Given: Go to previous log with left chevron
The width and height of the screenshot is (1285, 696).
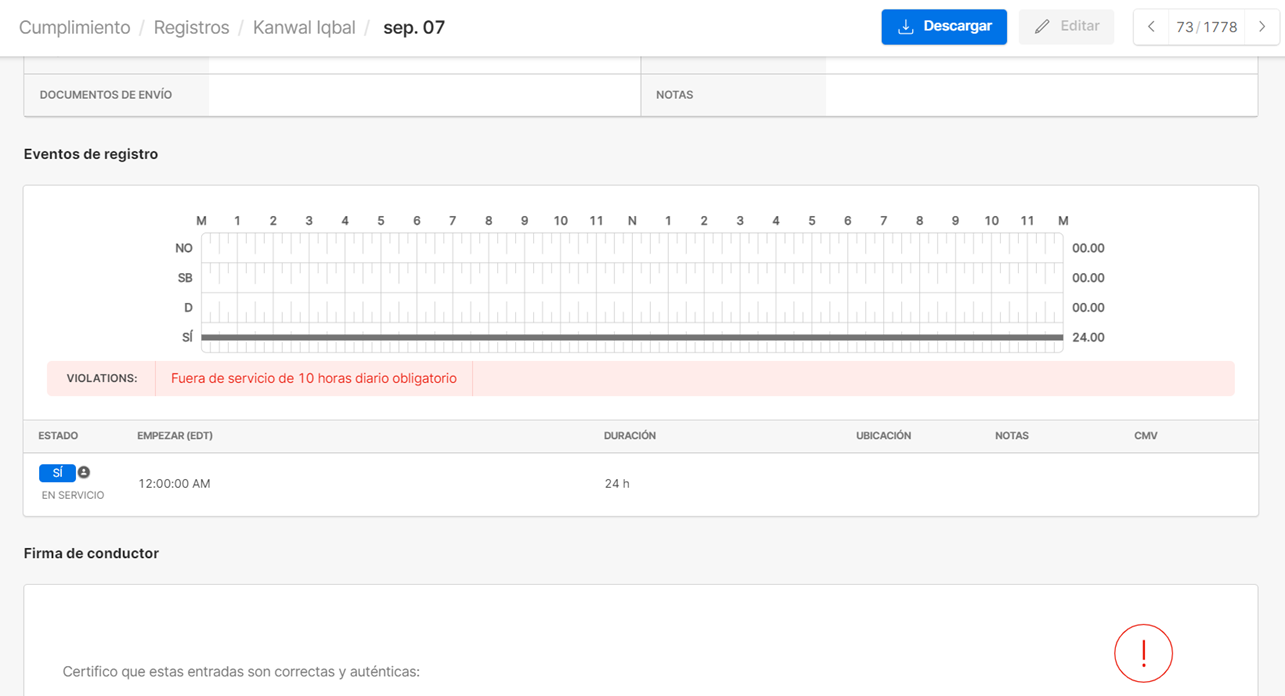Looking at the screenshot, I should [1151, 27].
